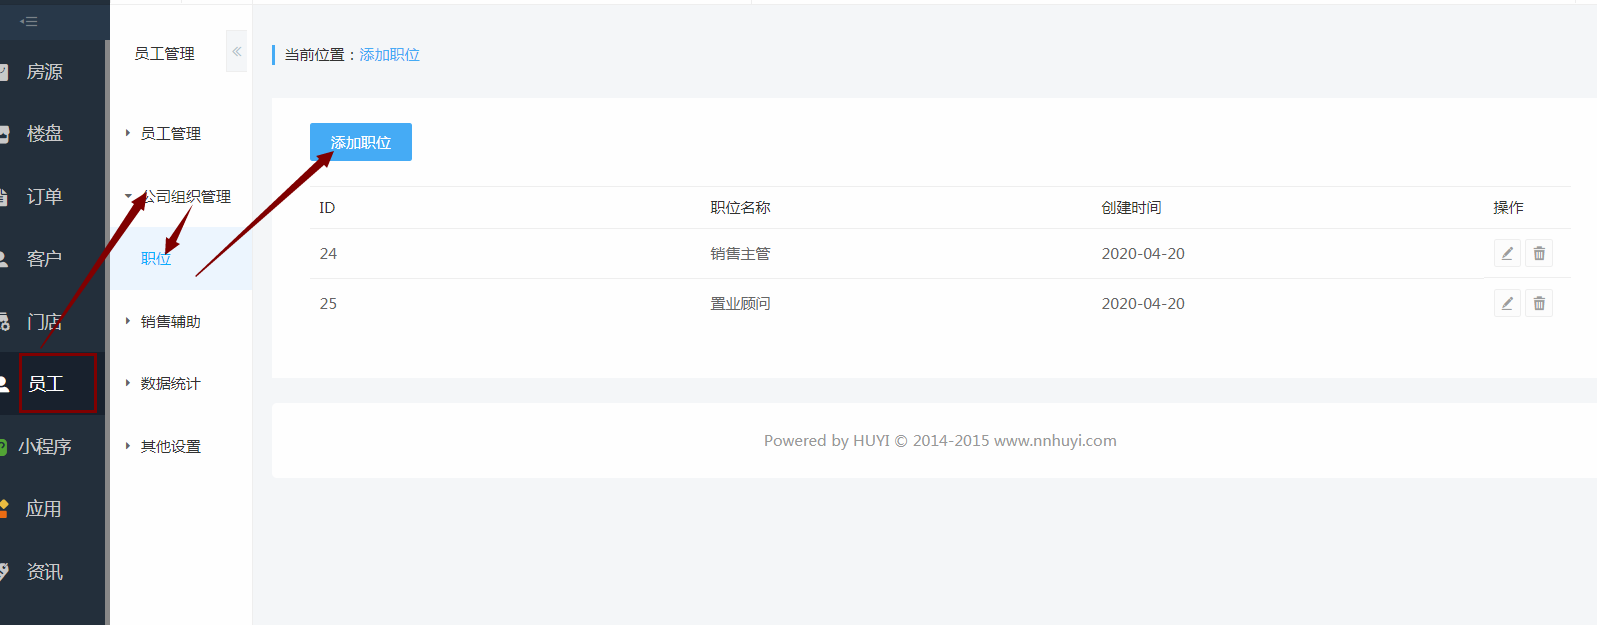
Task: Expand the 员工管理 submenu group
Action: (170, 134)
